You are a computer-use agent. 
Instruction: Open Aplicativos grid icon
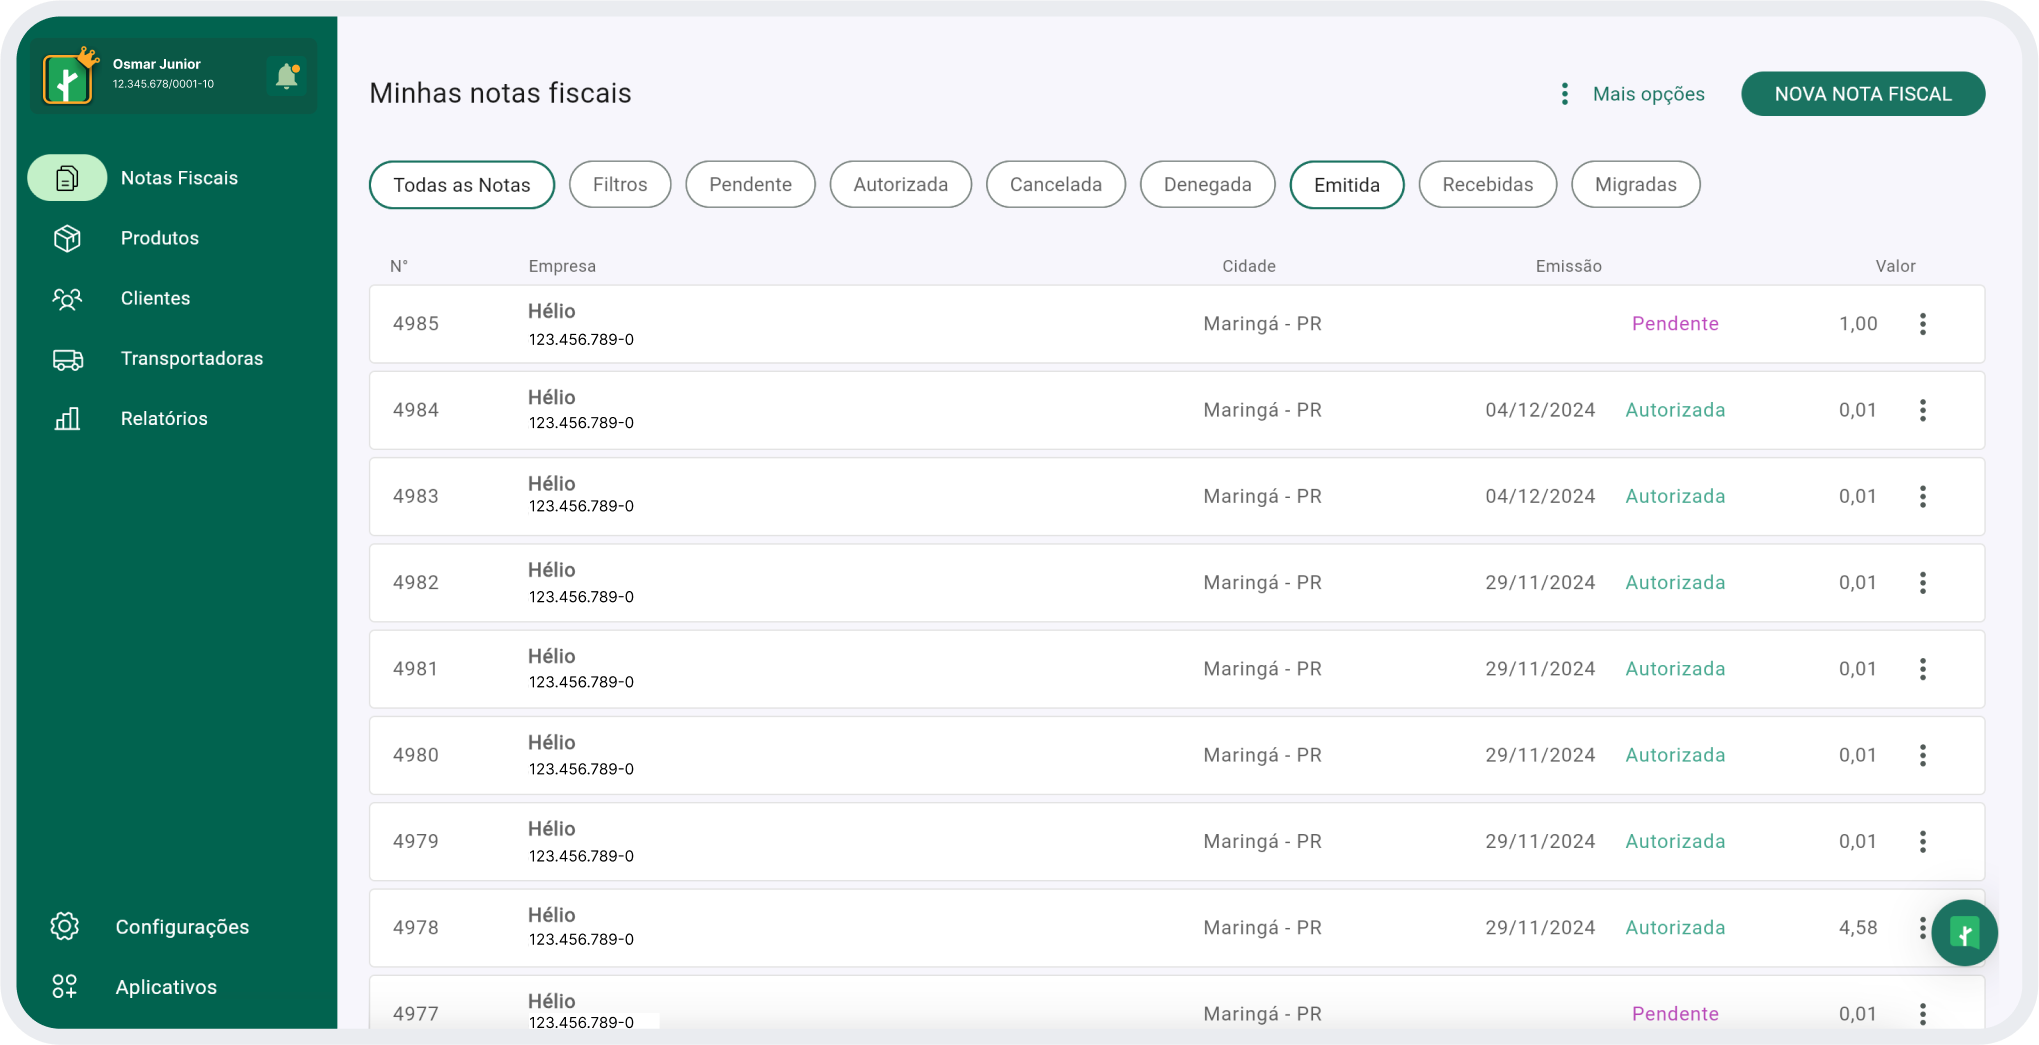65,987
